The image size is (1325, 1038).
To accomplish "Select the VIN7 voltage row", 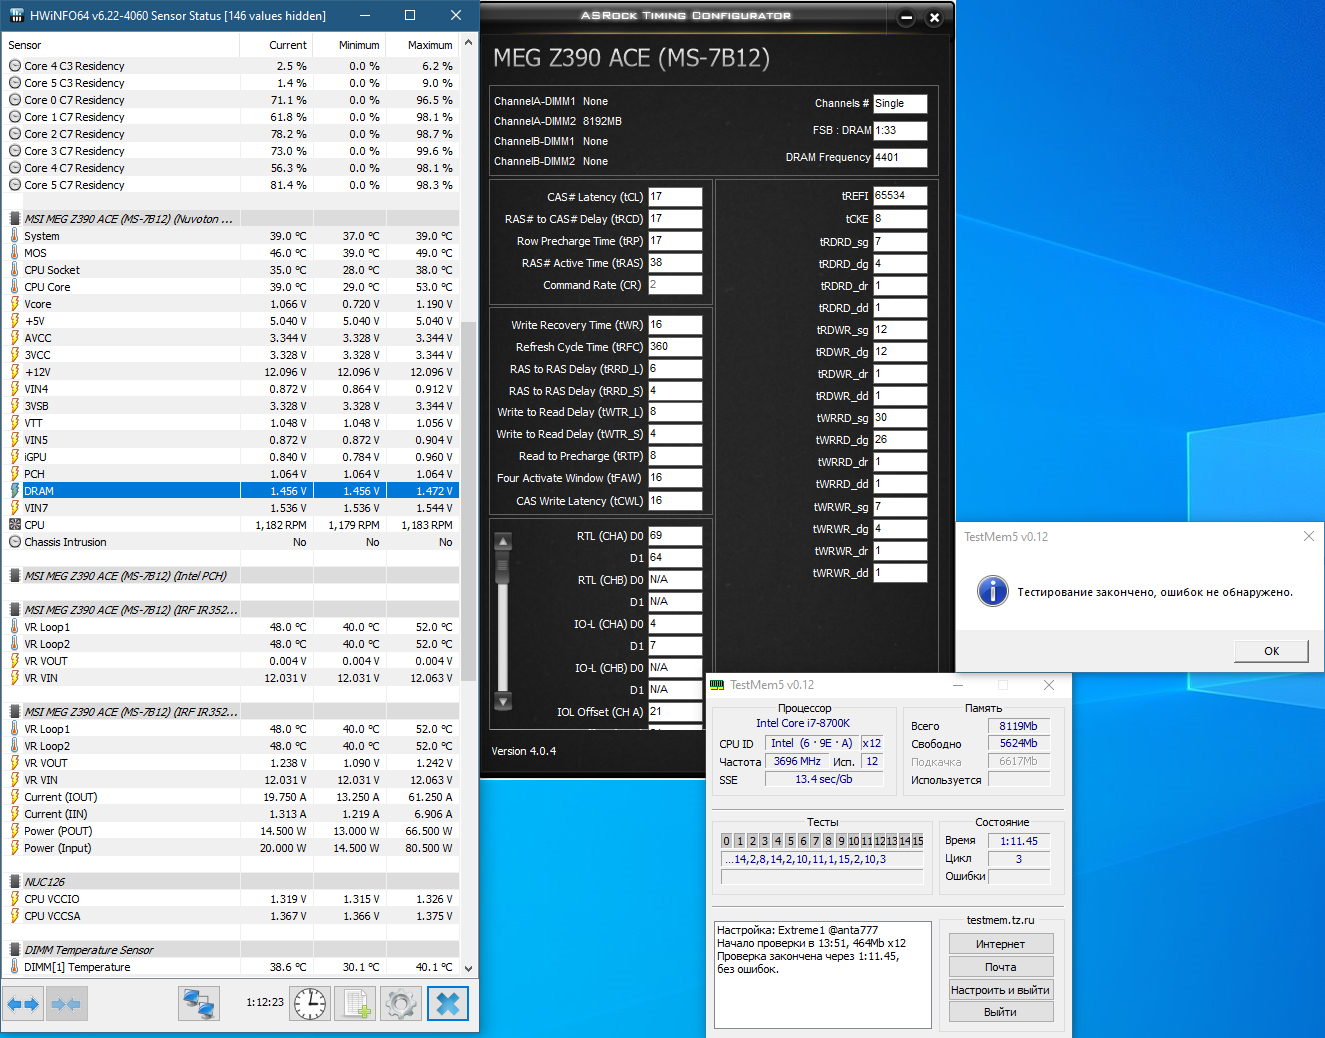I will [x=231, y=508].
